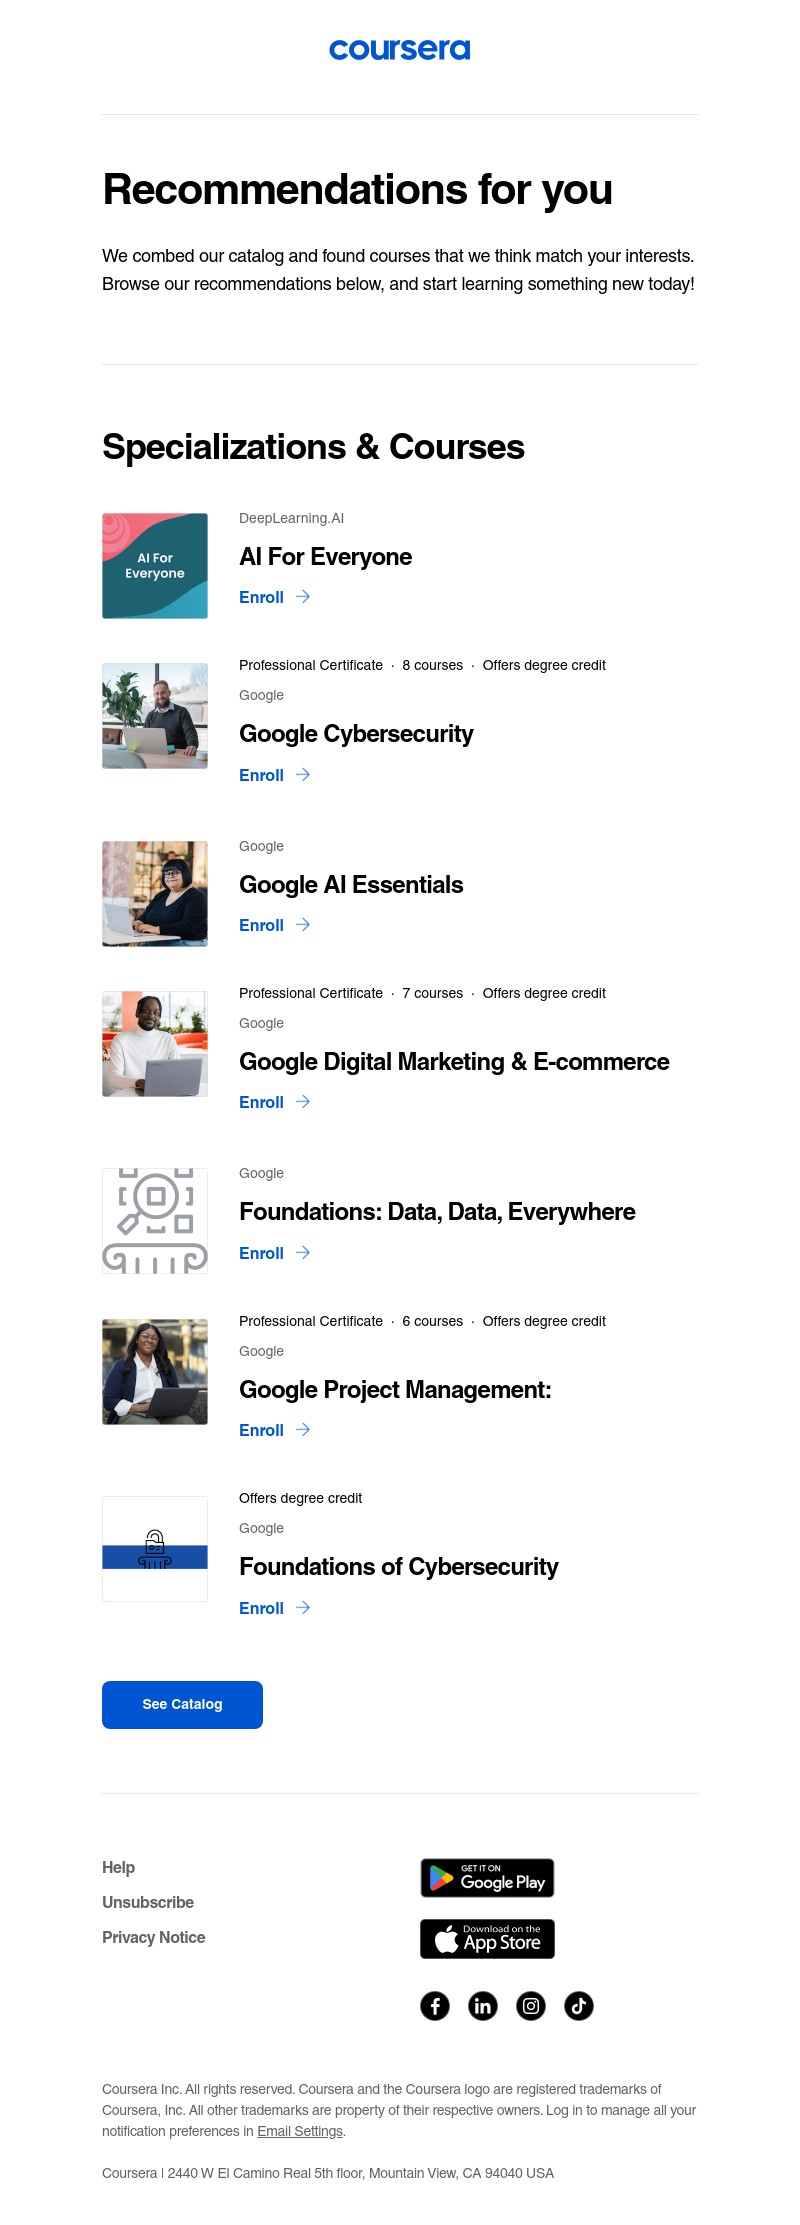Click the Download on the App Store badge
Image resolution: width=800 pixels, height=2225 pixels.
(487, 1939)
